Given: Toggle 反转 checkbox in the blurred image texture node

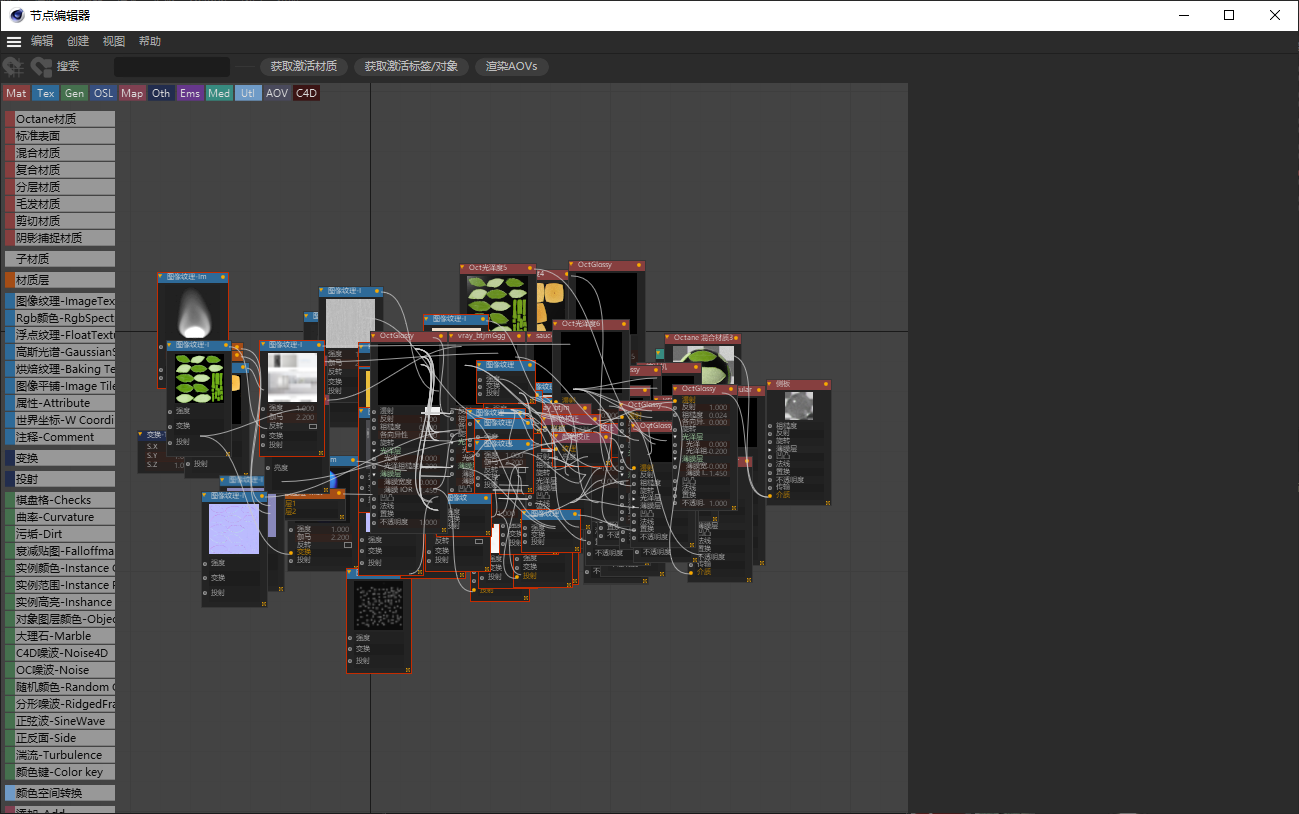Looking at the screenshot, I should tap(313, 426).
